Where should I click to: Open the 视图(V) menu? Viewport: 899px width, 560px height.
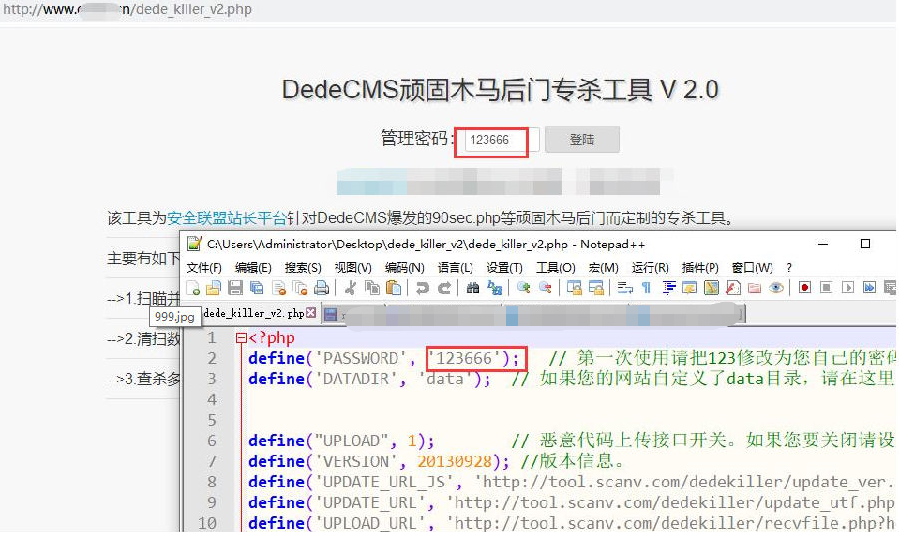353,268
